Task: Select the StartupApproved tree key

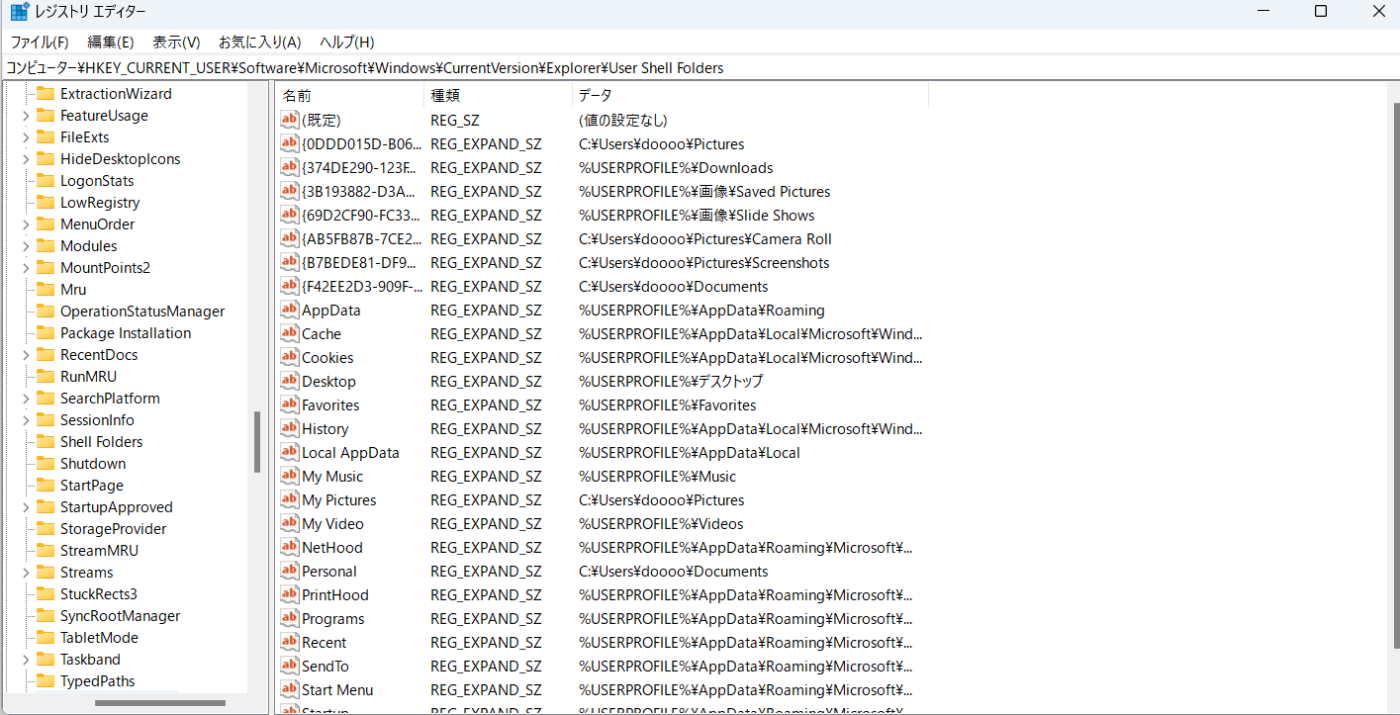Action: point(116,507)
